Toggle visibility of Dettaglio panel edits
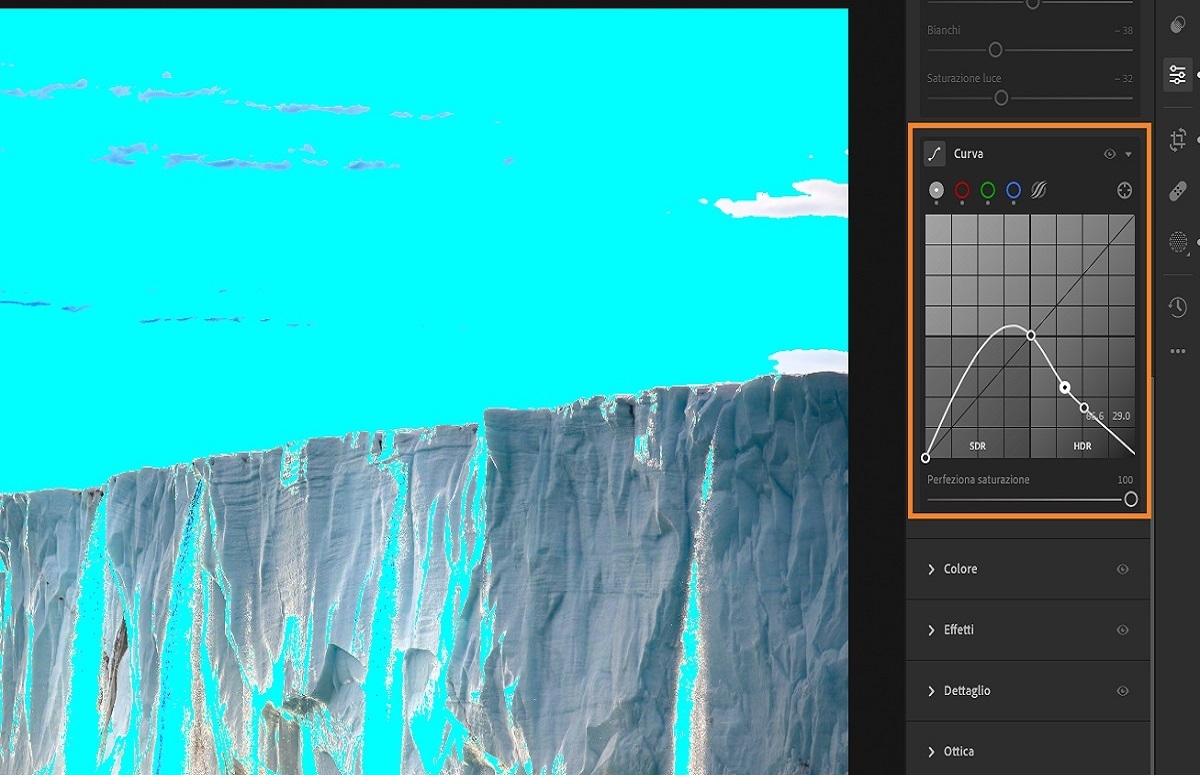 (1122, 691)
